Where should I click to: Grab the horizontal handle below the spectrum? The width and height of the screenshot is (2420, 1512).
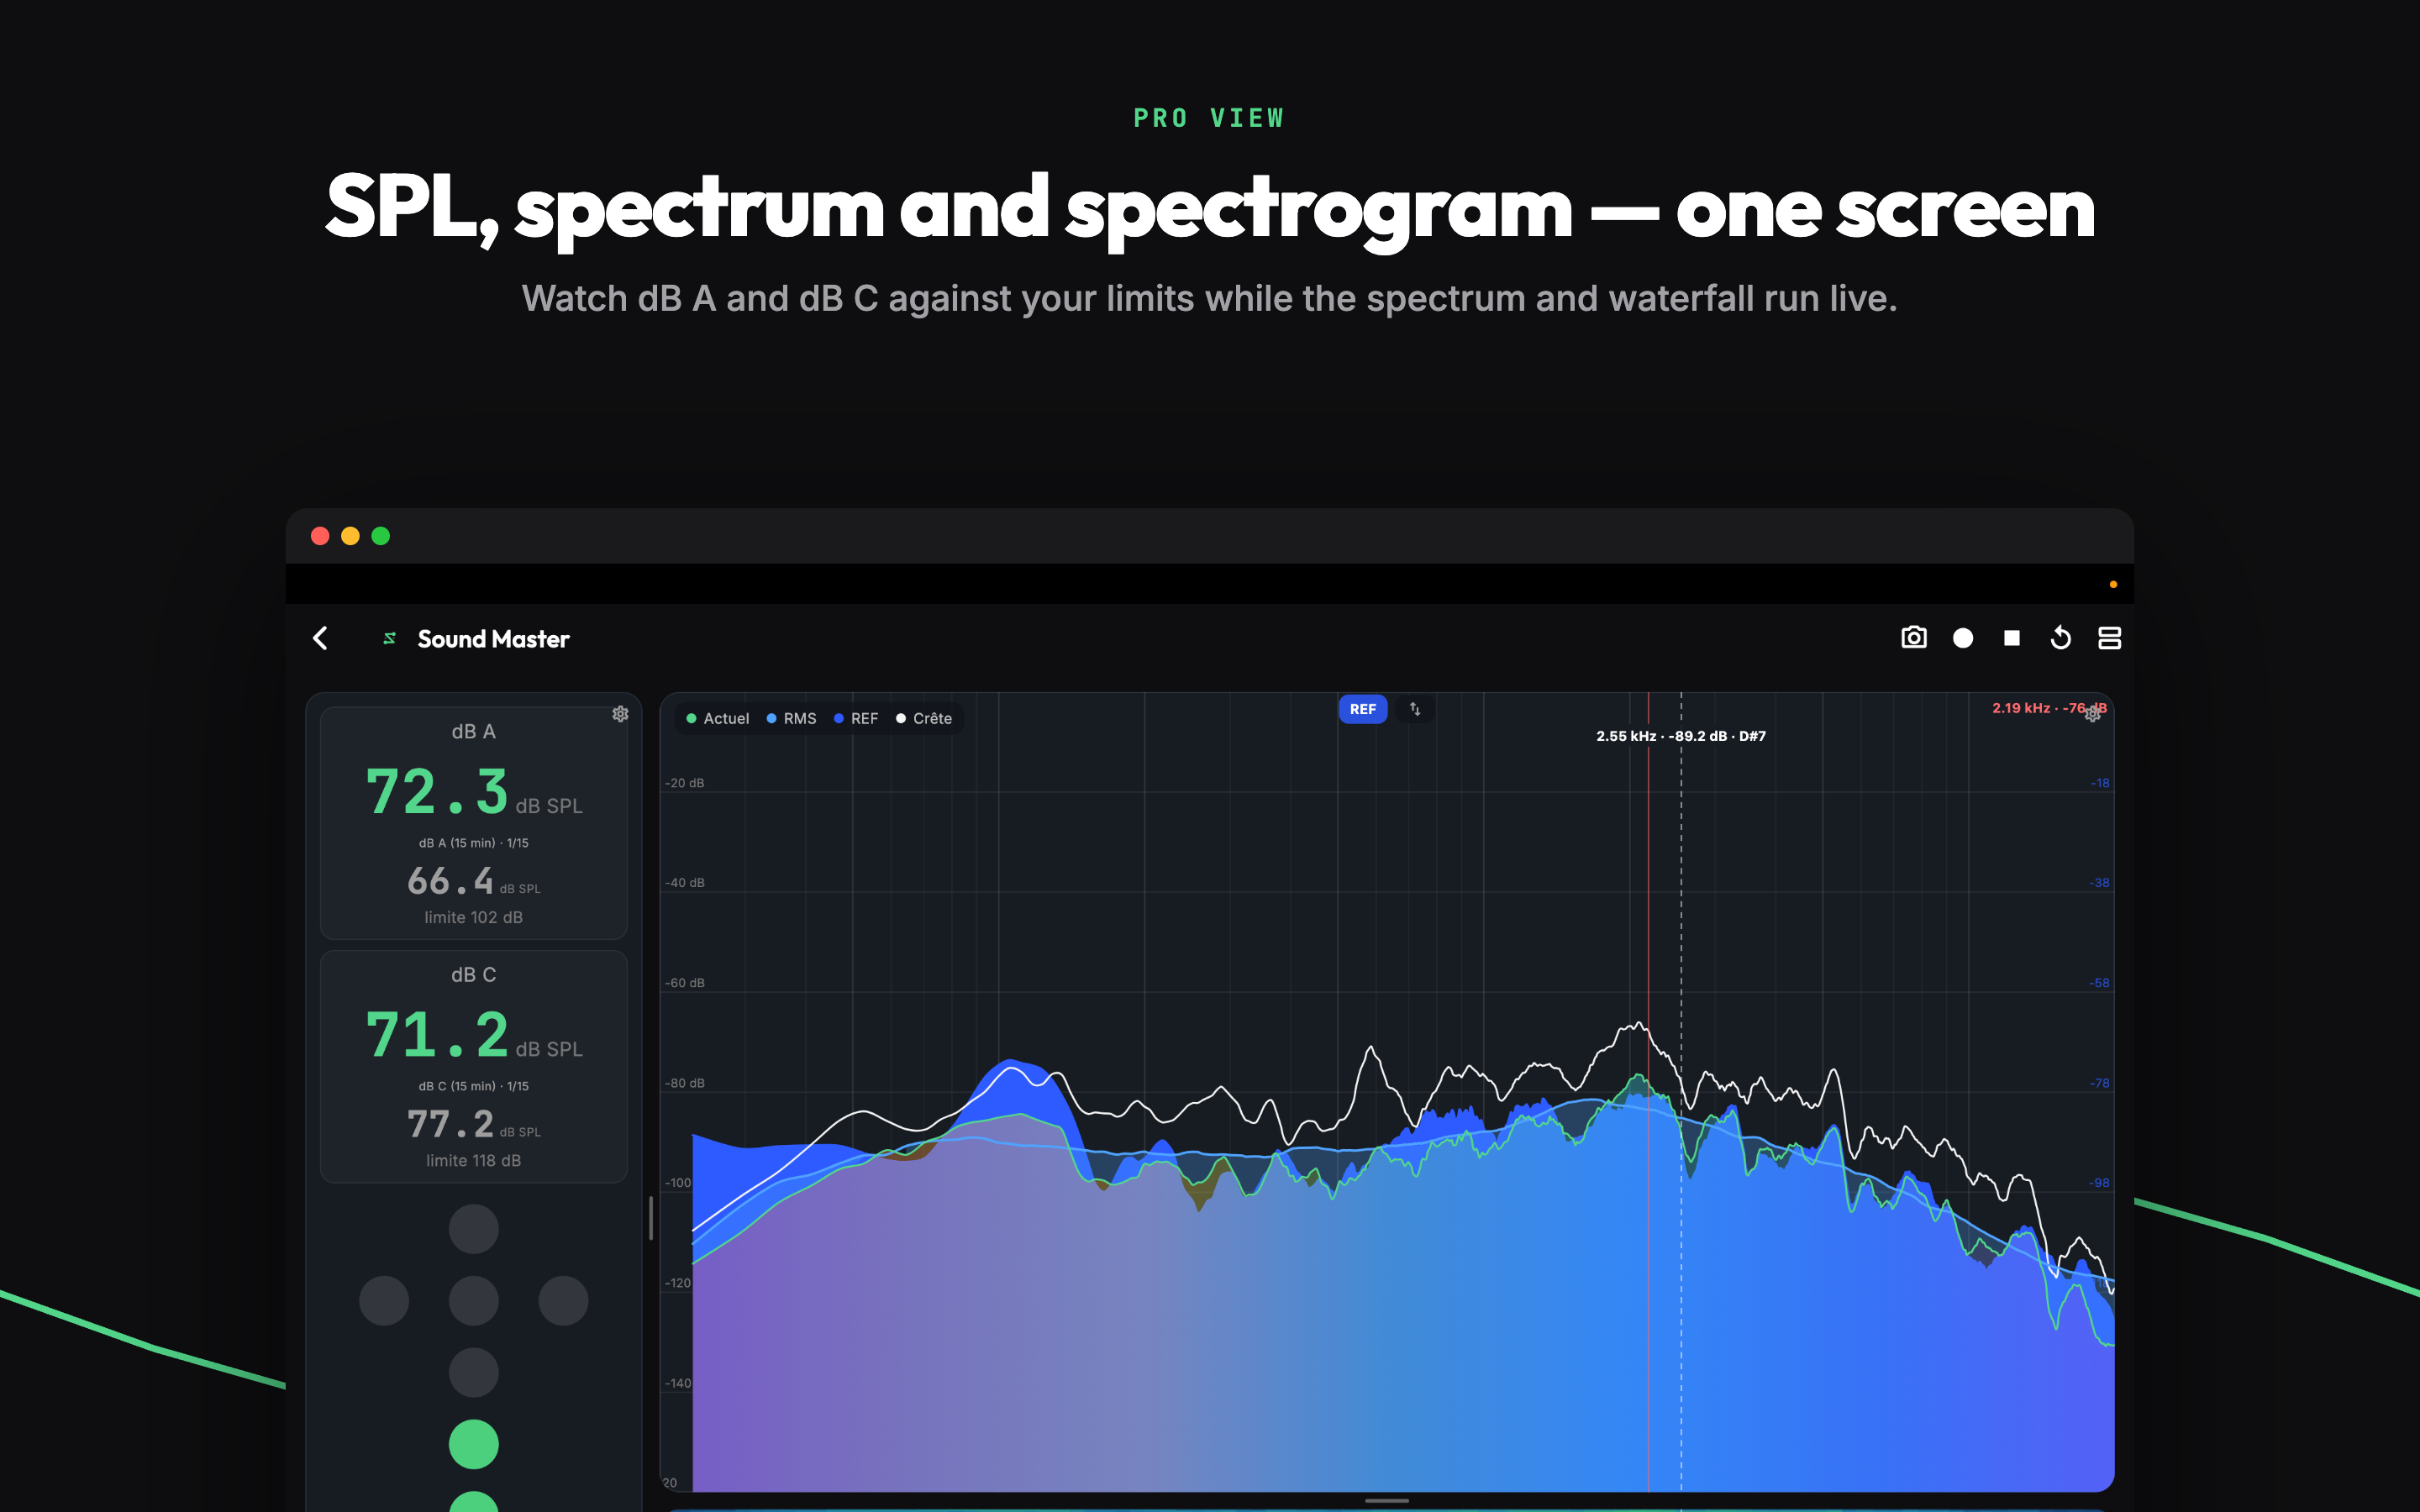[x=1386, y=1500]
